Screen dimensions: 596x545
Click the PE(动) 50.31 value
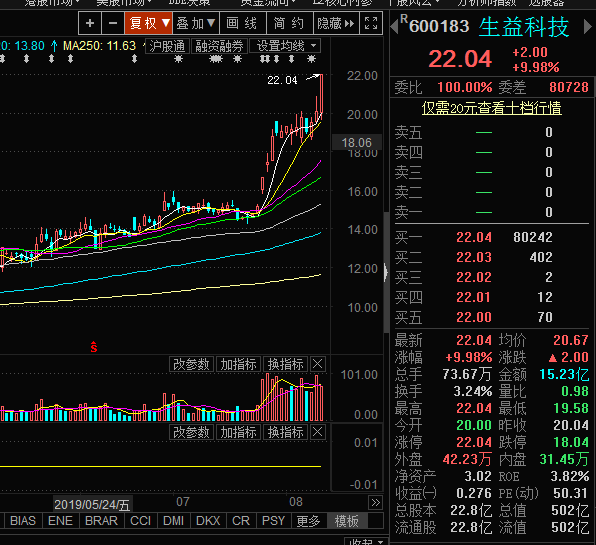pos(571,493)
